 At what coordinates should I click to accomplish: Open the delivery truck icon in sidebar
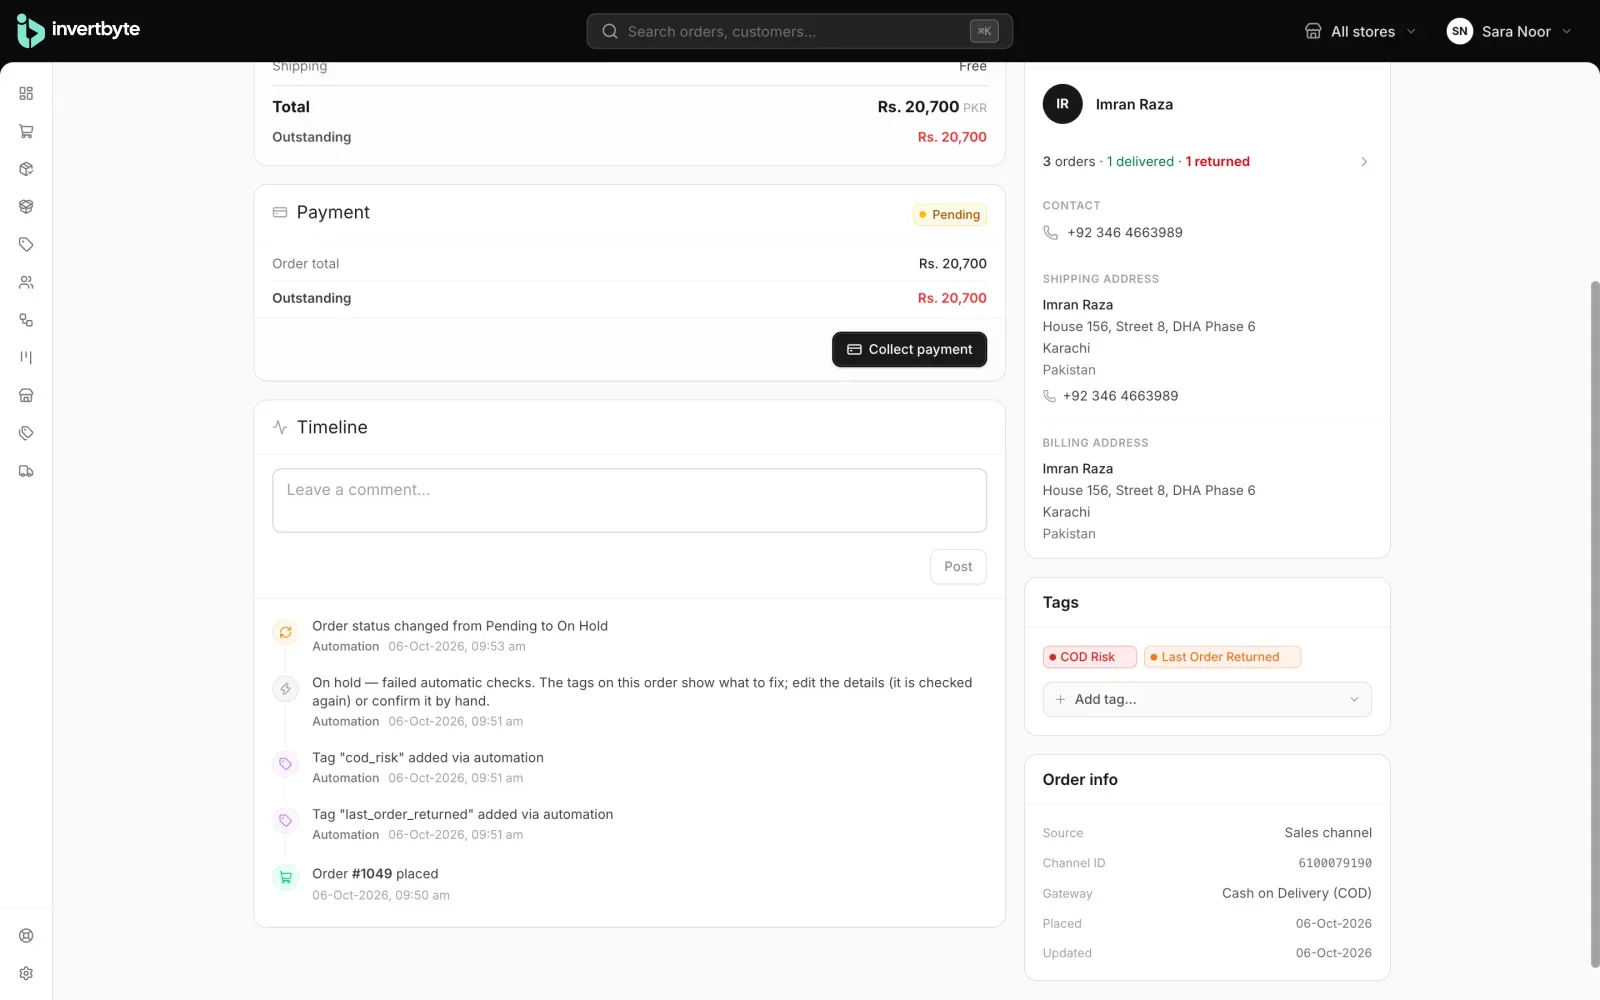click(26, 471)
